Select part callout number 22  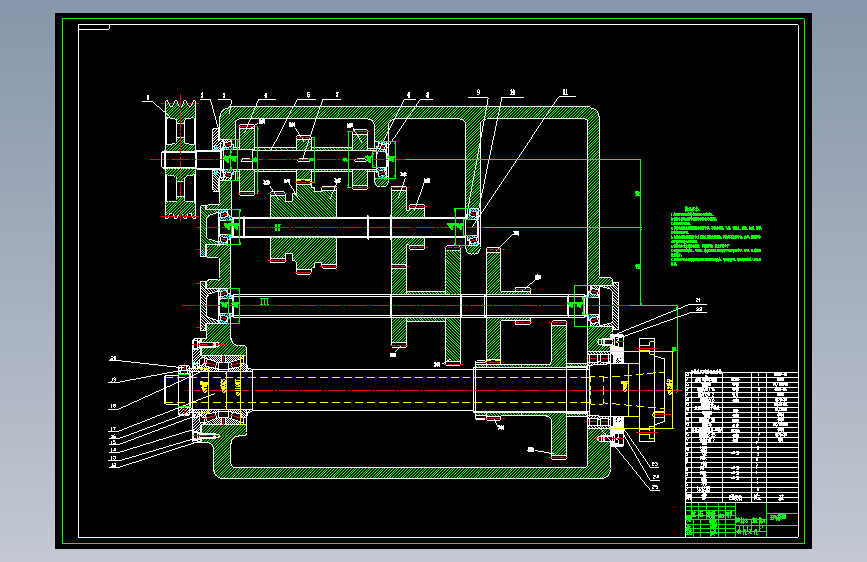698,309
